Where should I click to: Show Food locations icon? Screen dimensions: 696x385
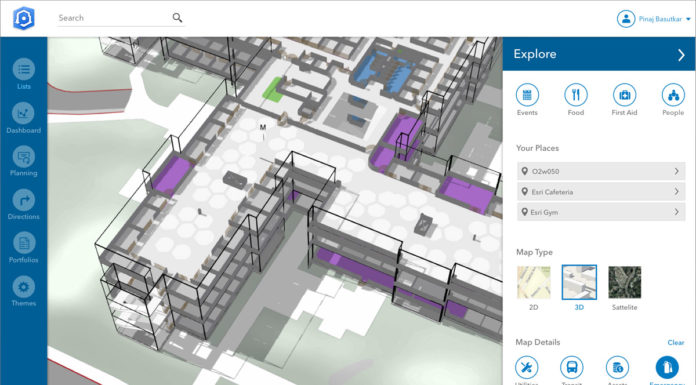pos(576,95)
